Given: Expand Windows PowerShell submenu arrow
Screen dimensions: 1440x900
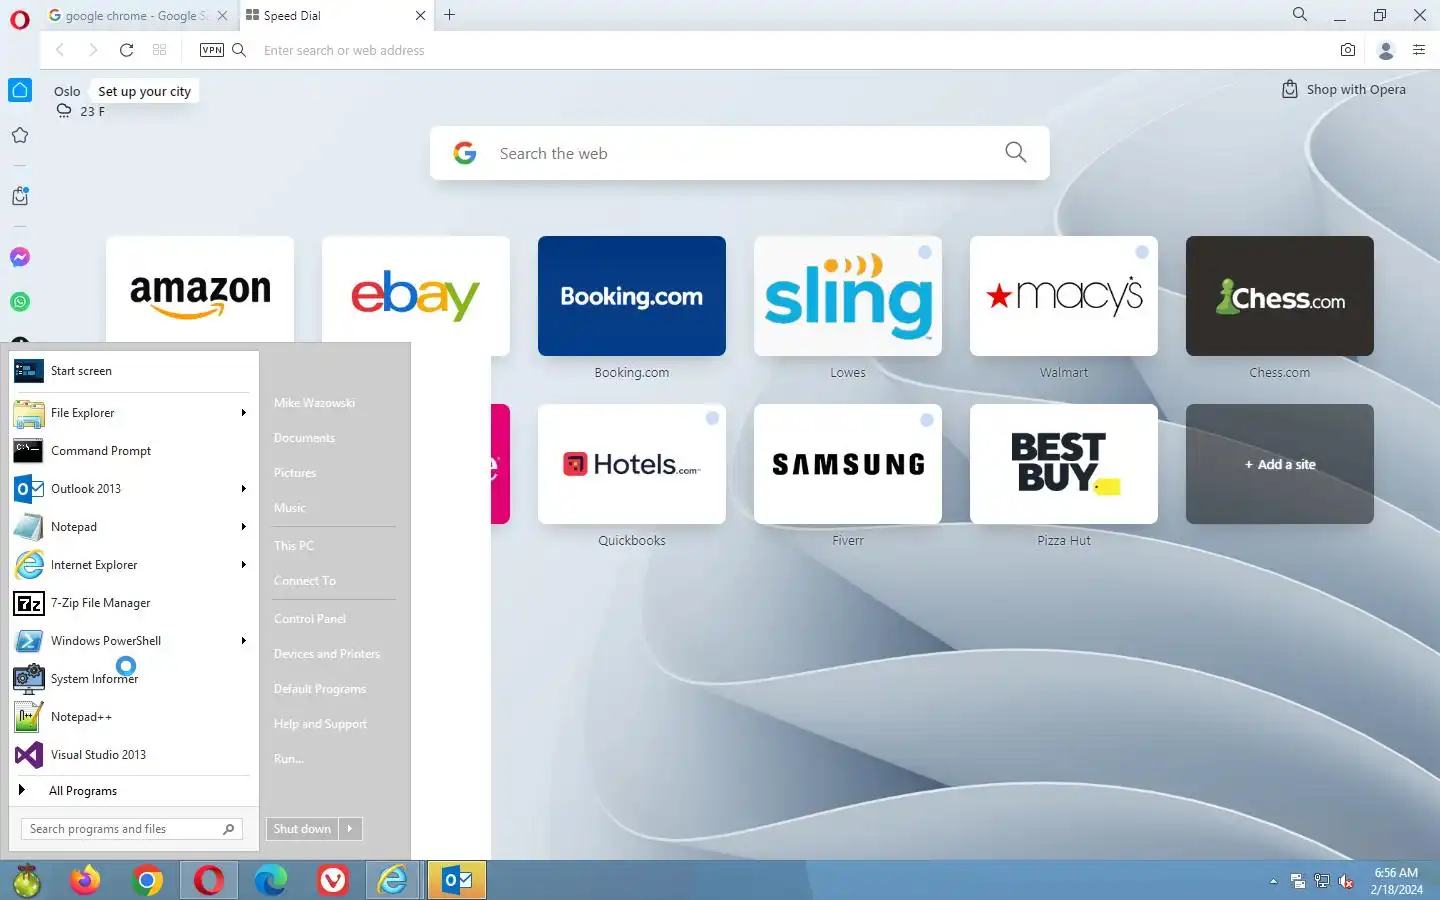Looking at the screenshot, I should [243, 641].
